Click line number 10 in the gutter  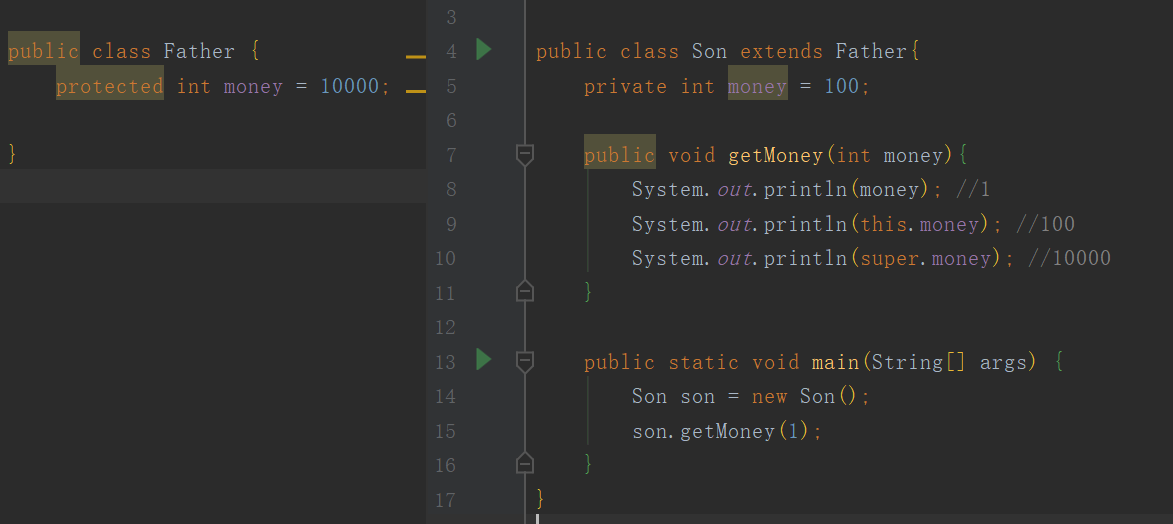pos(445,258)
